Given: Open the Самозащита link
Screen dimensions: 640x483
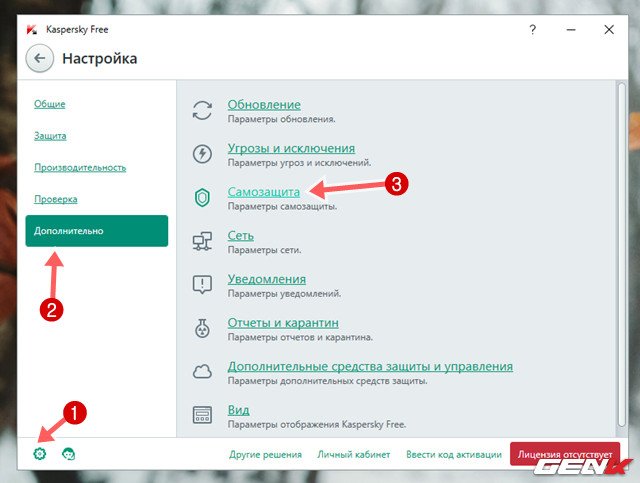Looking at the screenshot, I should pyautogui.click(x=264, y=192).
